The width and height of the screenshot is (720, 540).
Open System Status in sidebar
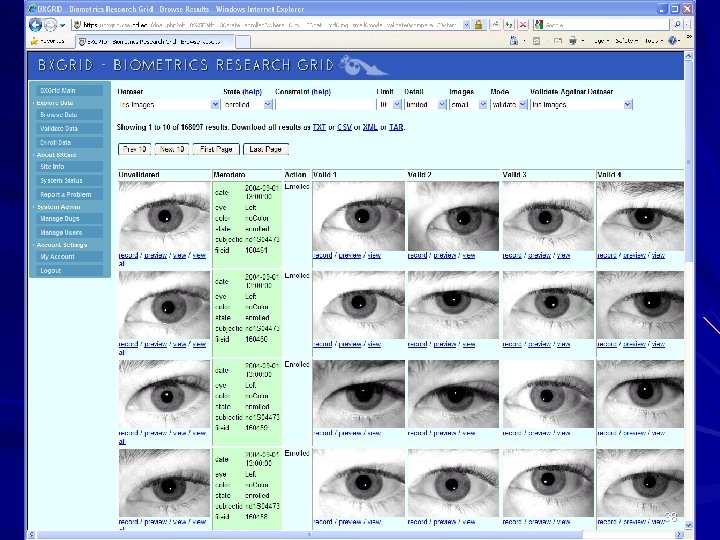pyautogui.click(x=69, y=180)
